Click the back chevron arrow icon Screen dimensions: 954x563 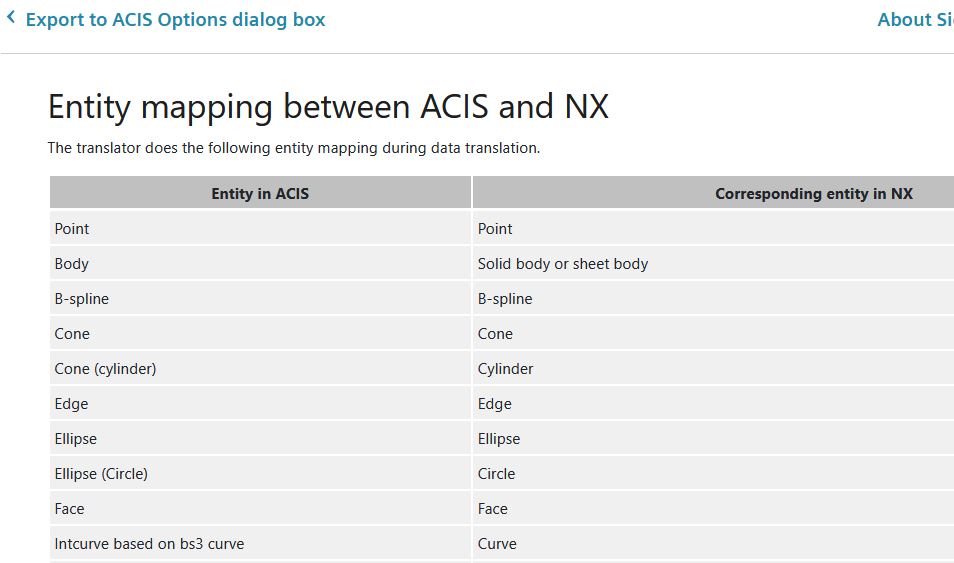(x=11, y=18)
